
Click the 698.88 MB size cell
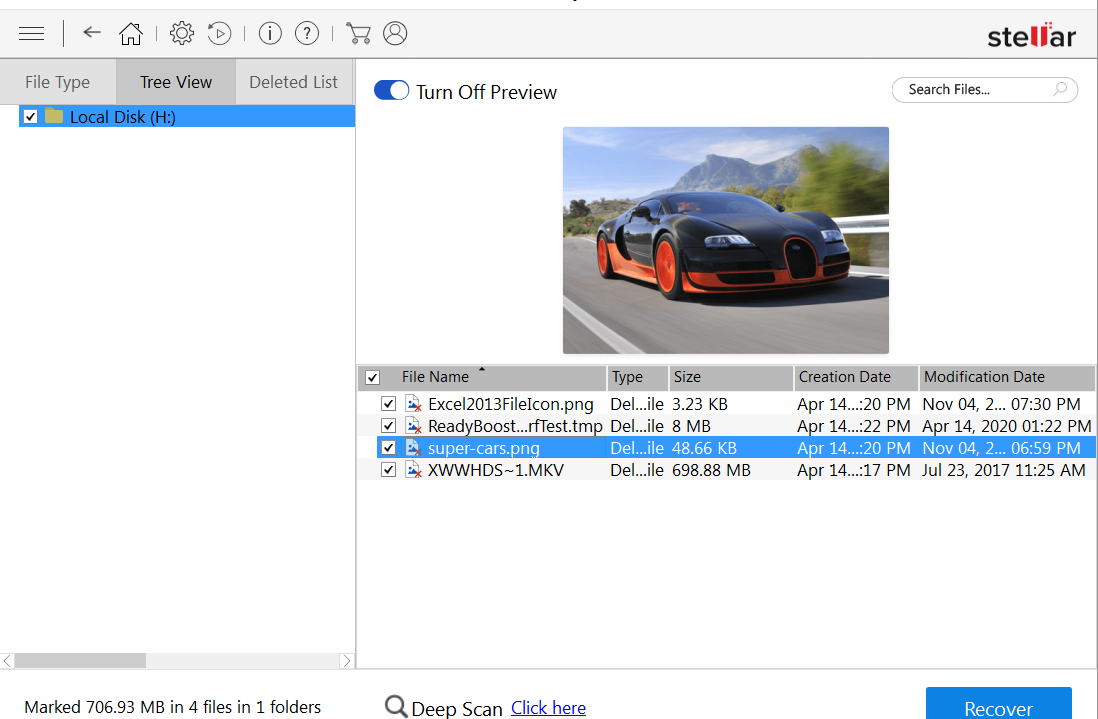711,470
